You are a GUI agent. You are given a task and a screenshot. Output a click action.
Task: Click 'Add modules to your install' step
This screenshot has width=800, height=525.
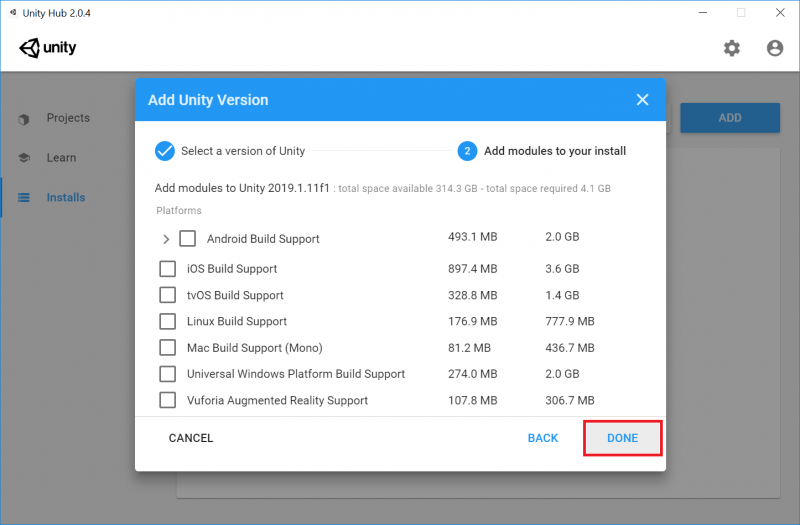[x=555, y=151]
